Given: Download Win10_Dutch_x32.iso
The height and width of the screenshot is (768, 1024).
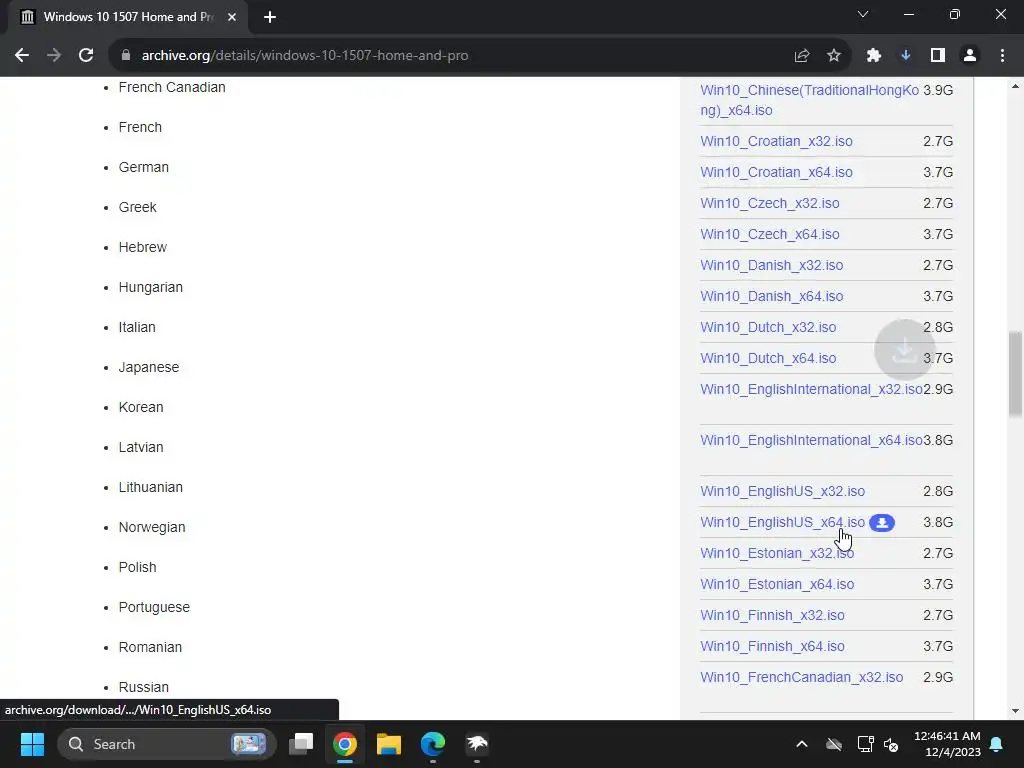Looking at the screenshot, I should pos(768,327).
